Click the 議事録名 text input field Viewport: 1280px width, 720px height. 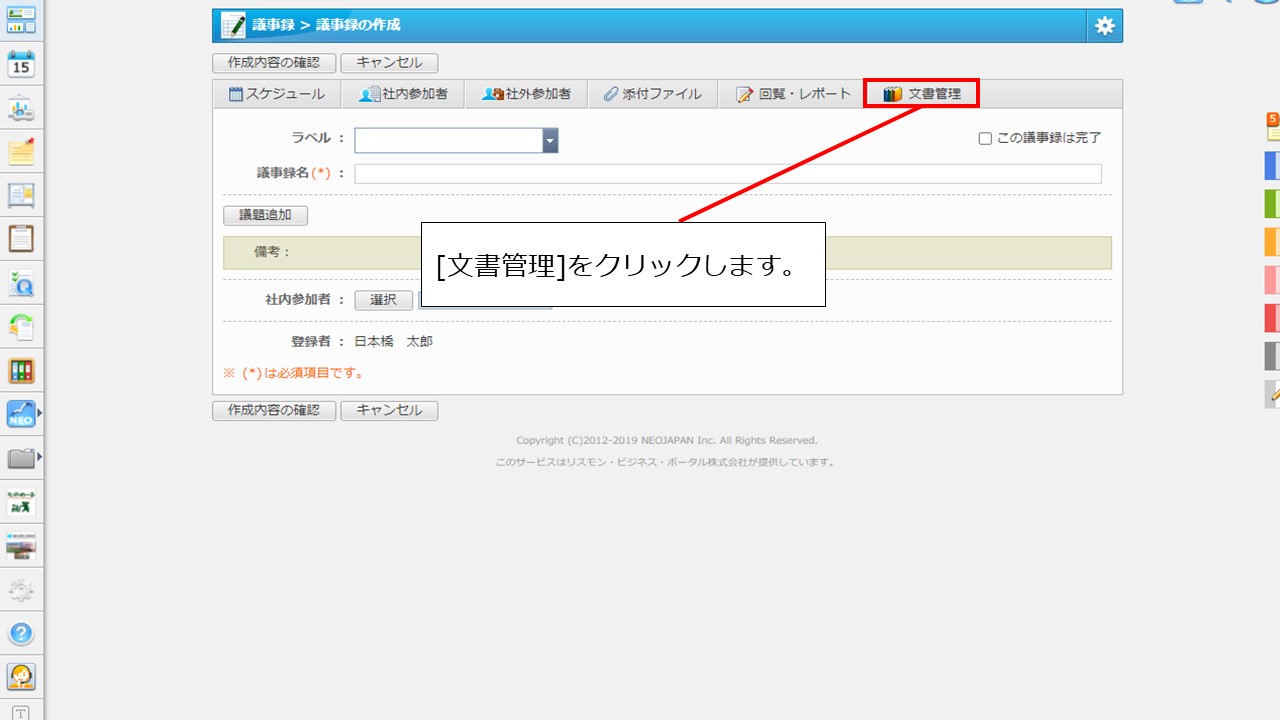point(727,174)
